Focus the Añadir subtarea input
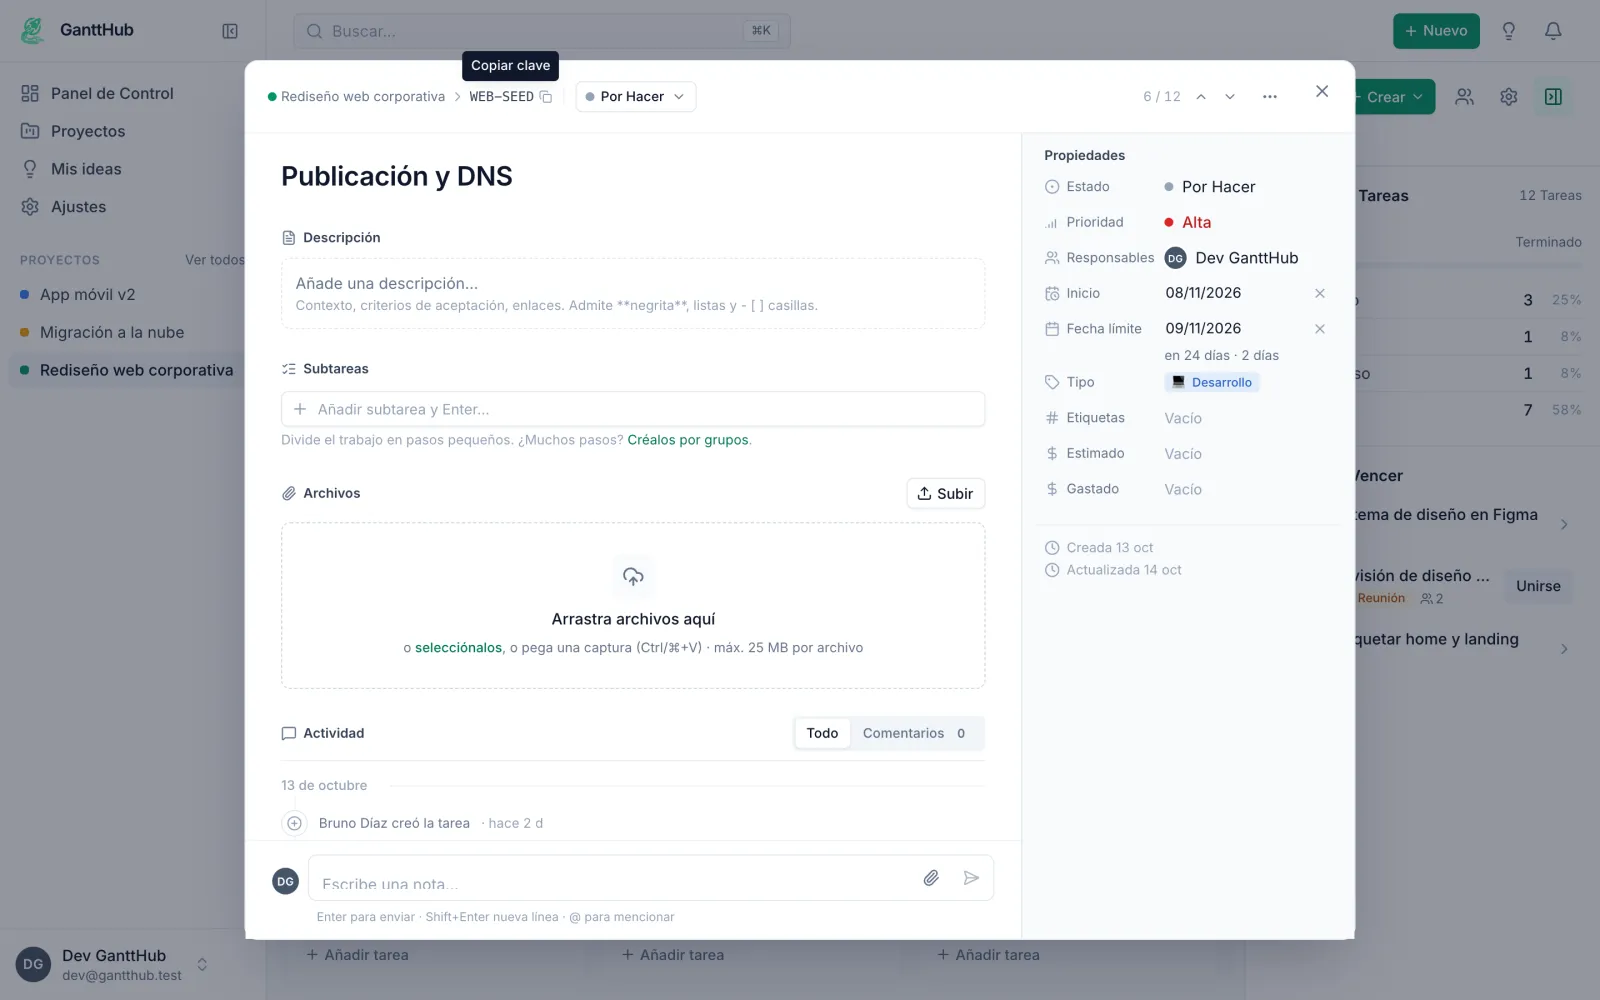1600x1000 pixels. tap(633, 409)
